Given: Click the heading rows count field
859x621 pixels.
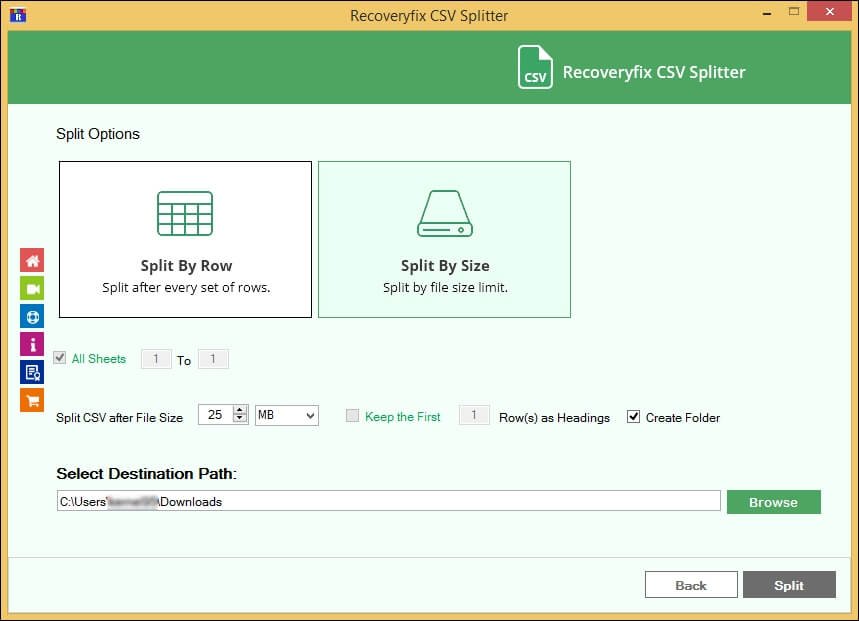Looking at the screenshot, I should pyautogui.click(x=474, y=415).
